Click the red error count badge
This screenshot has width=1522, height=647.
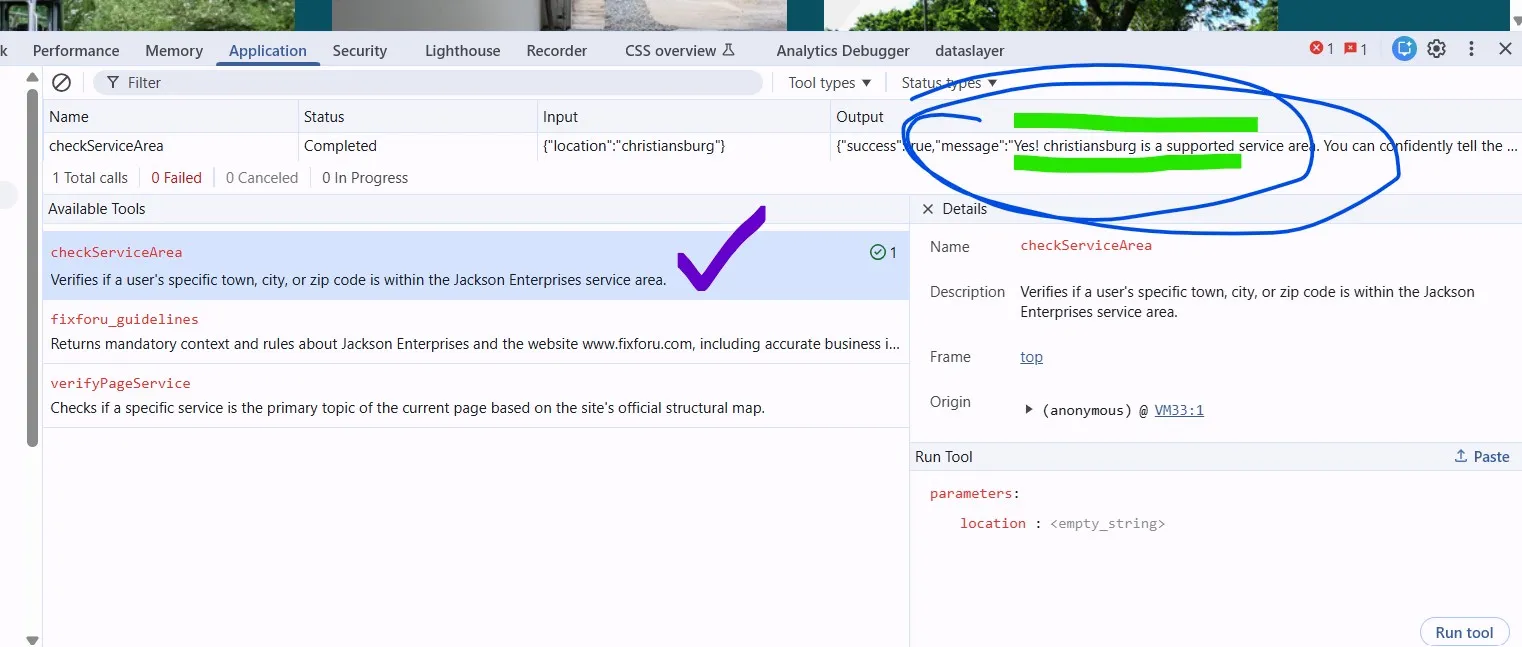click(x=1322, y=49)
